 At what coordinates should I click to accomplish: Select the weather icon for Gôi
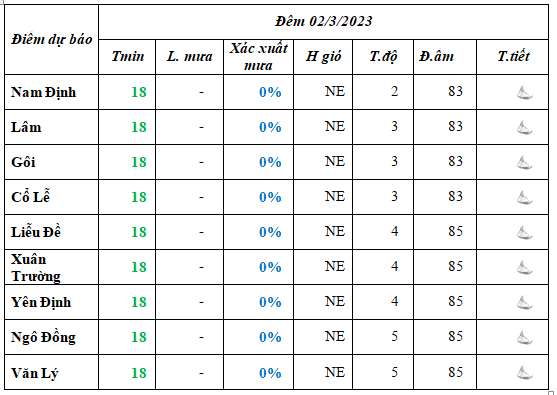pyautogui.click(x=524, y=163)
